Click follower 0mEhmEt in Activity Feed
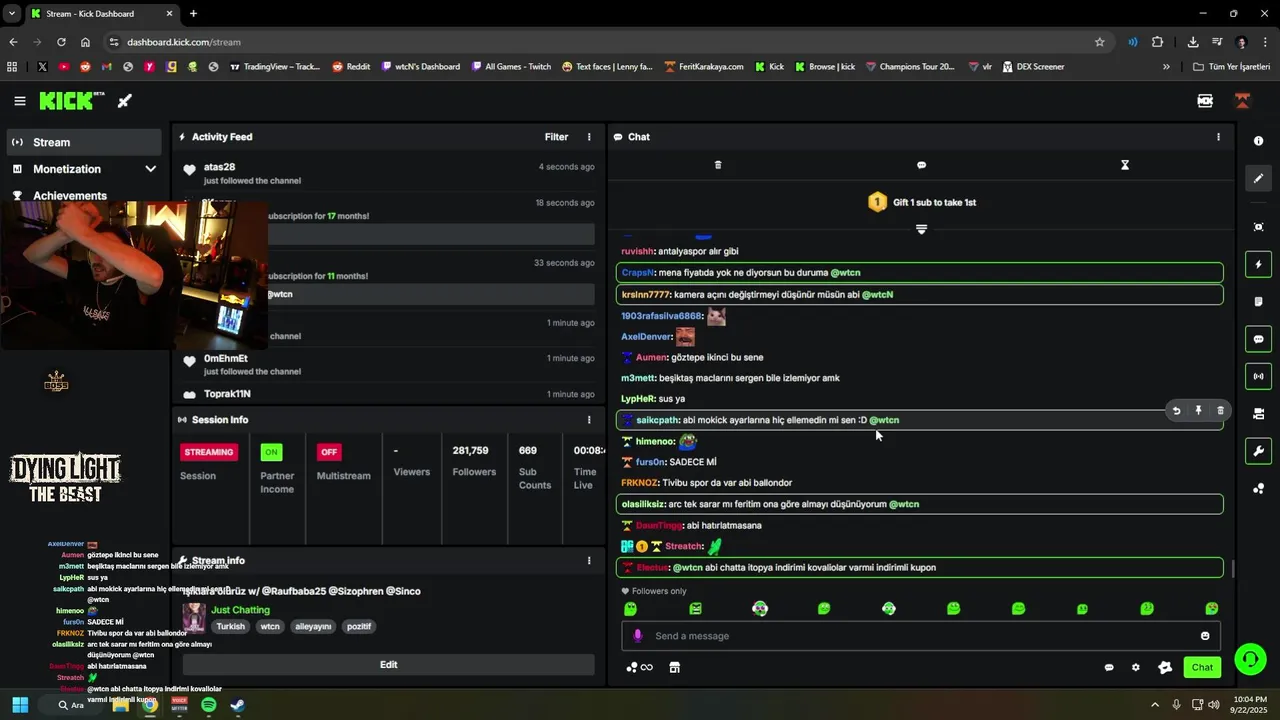Screen dimensions: 1280x720 pyautogui.click(x=225, y=358)
